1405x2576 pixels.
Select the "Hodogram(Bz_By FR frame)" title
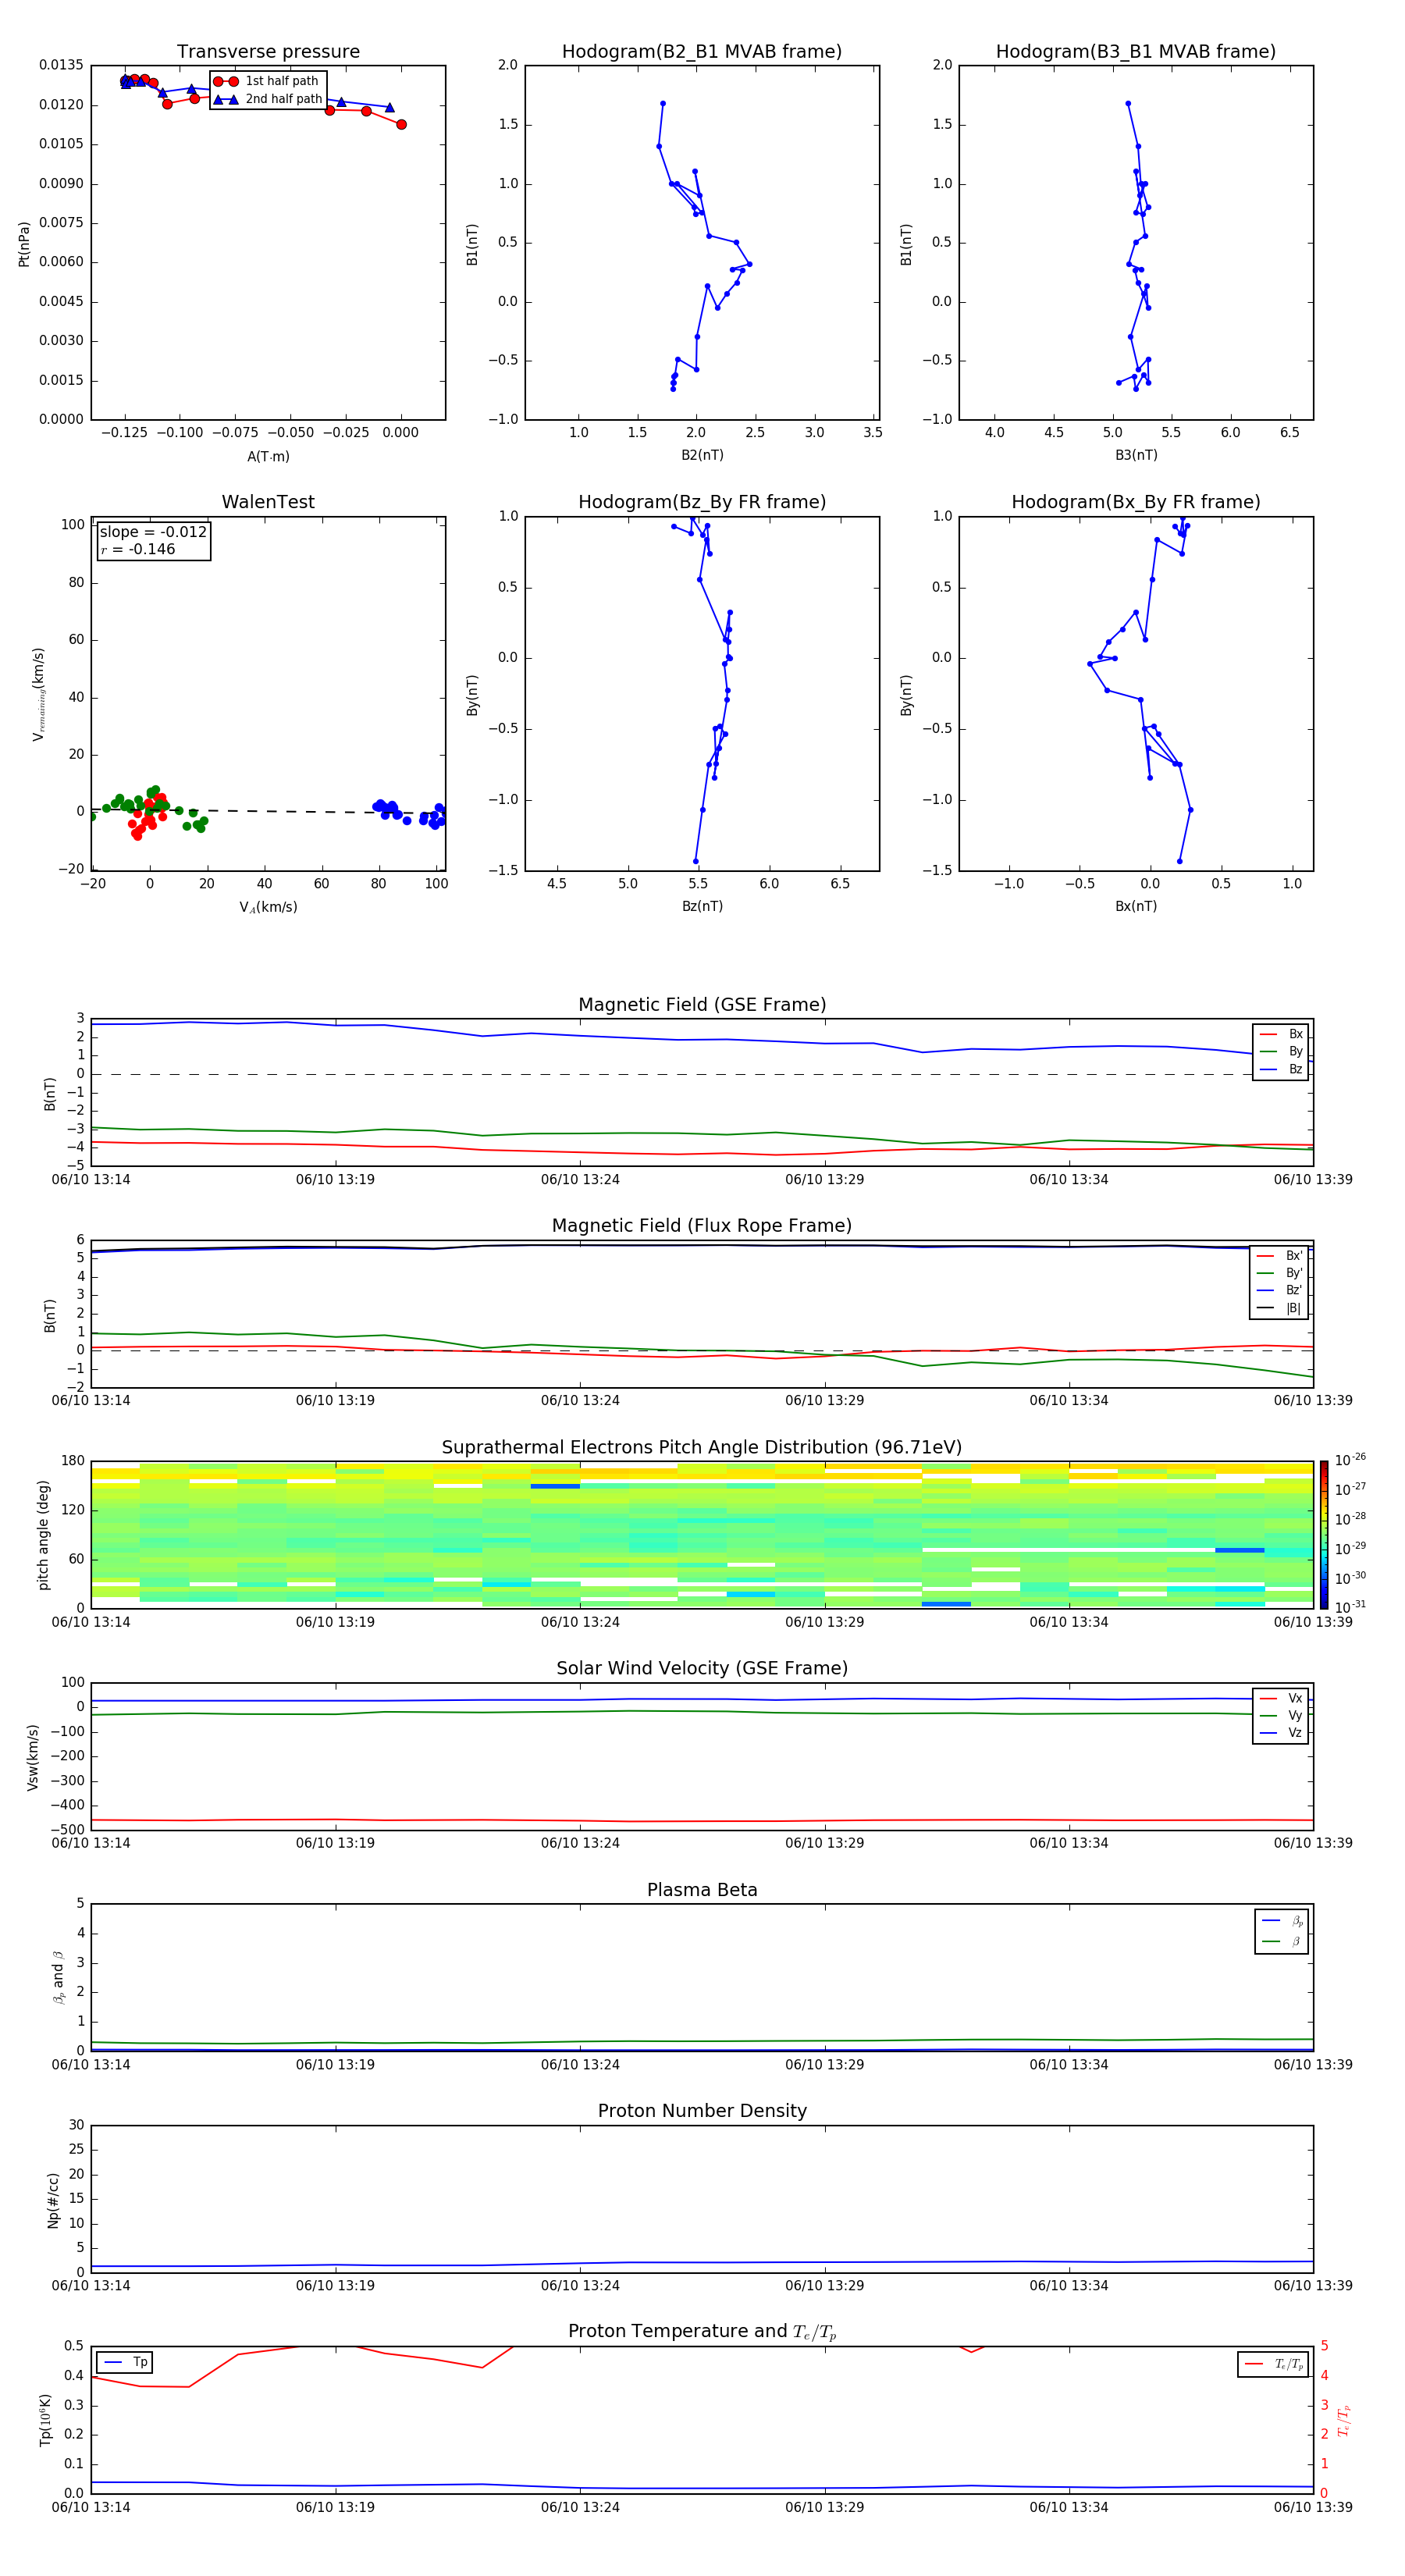[x=702, y=502]
